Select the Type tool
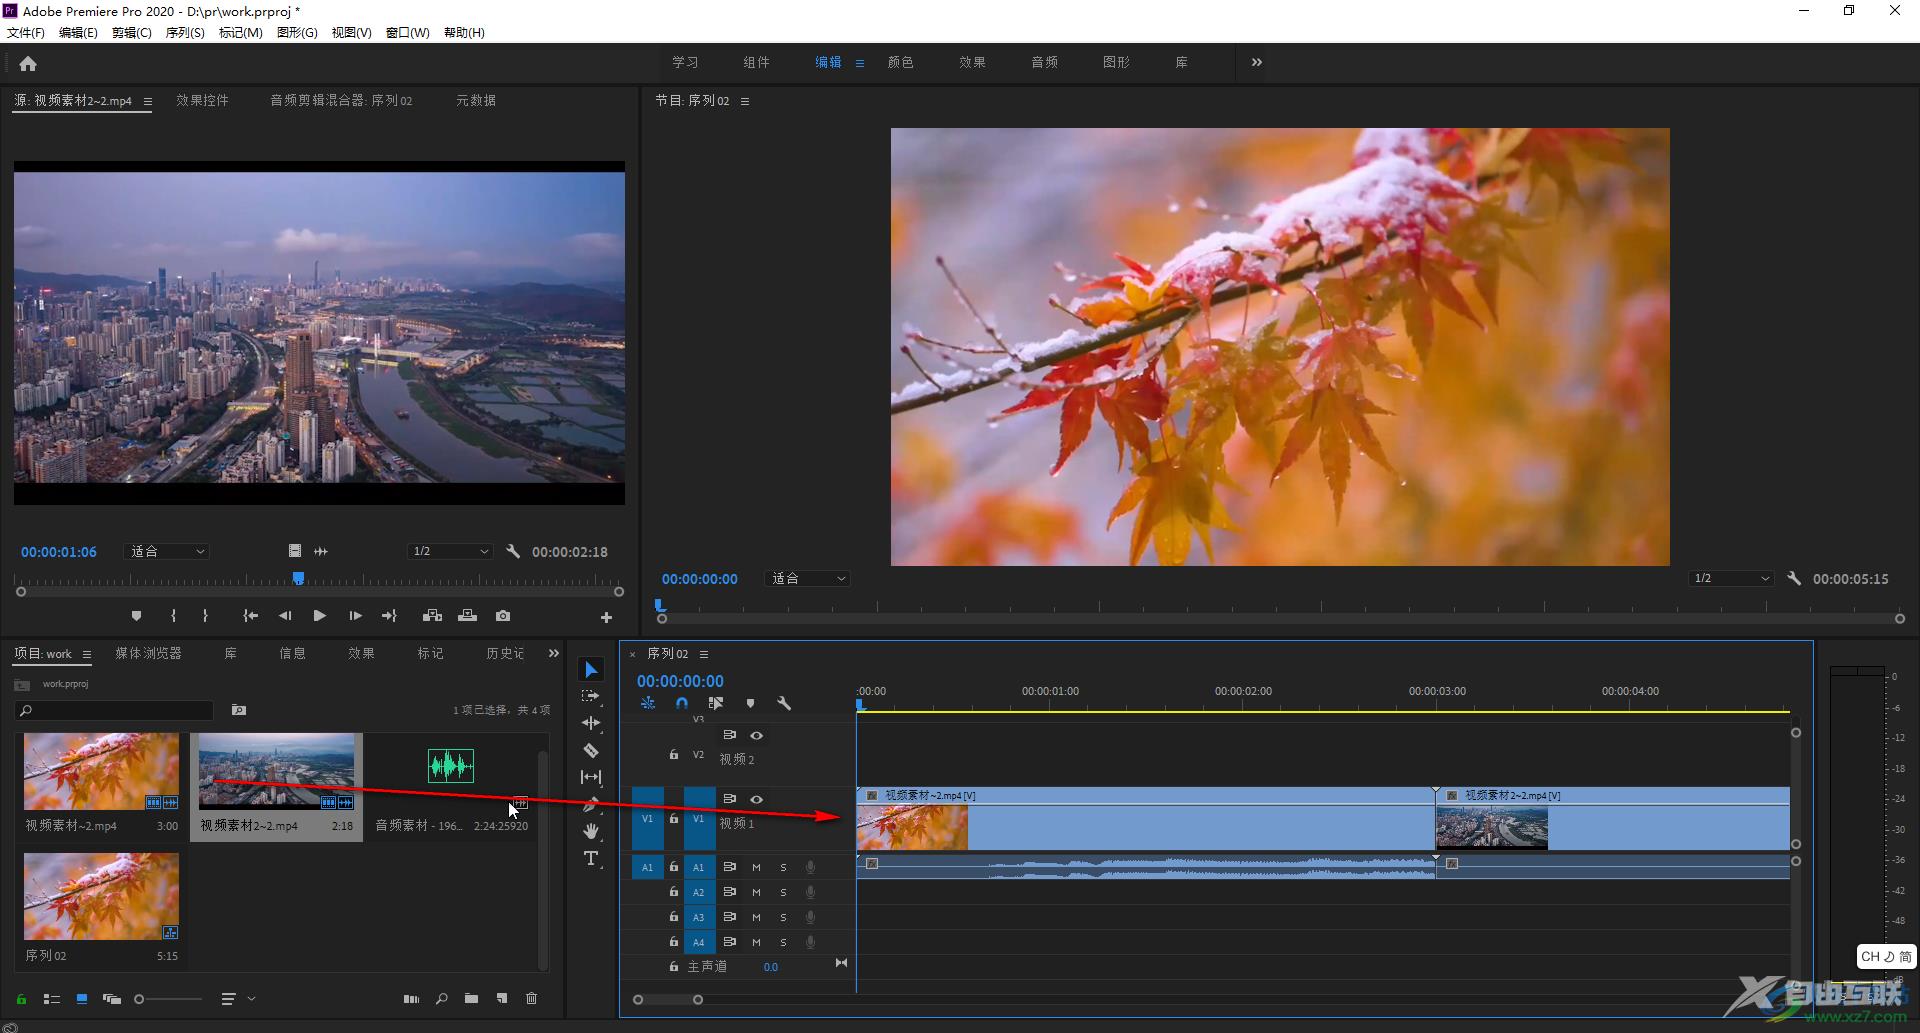The width and height of the screenshot is (1920, 1033). point(591,858)
